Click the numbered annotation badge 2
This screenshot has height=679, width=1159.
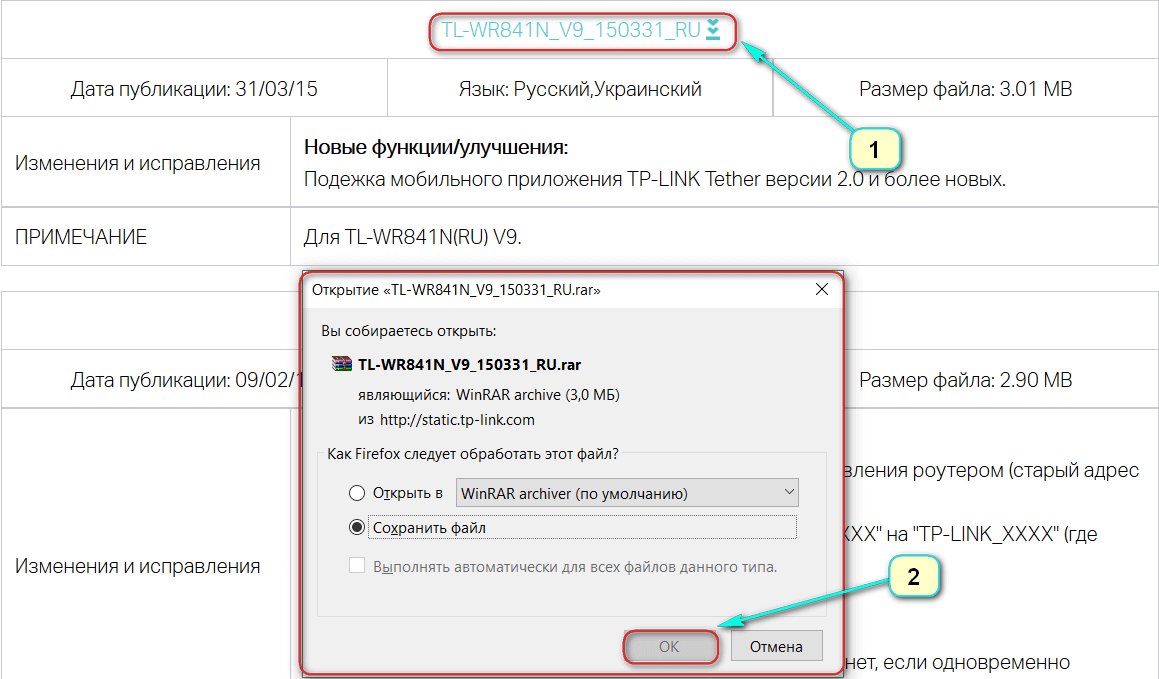[x=911, y=576]
